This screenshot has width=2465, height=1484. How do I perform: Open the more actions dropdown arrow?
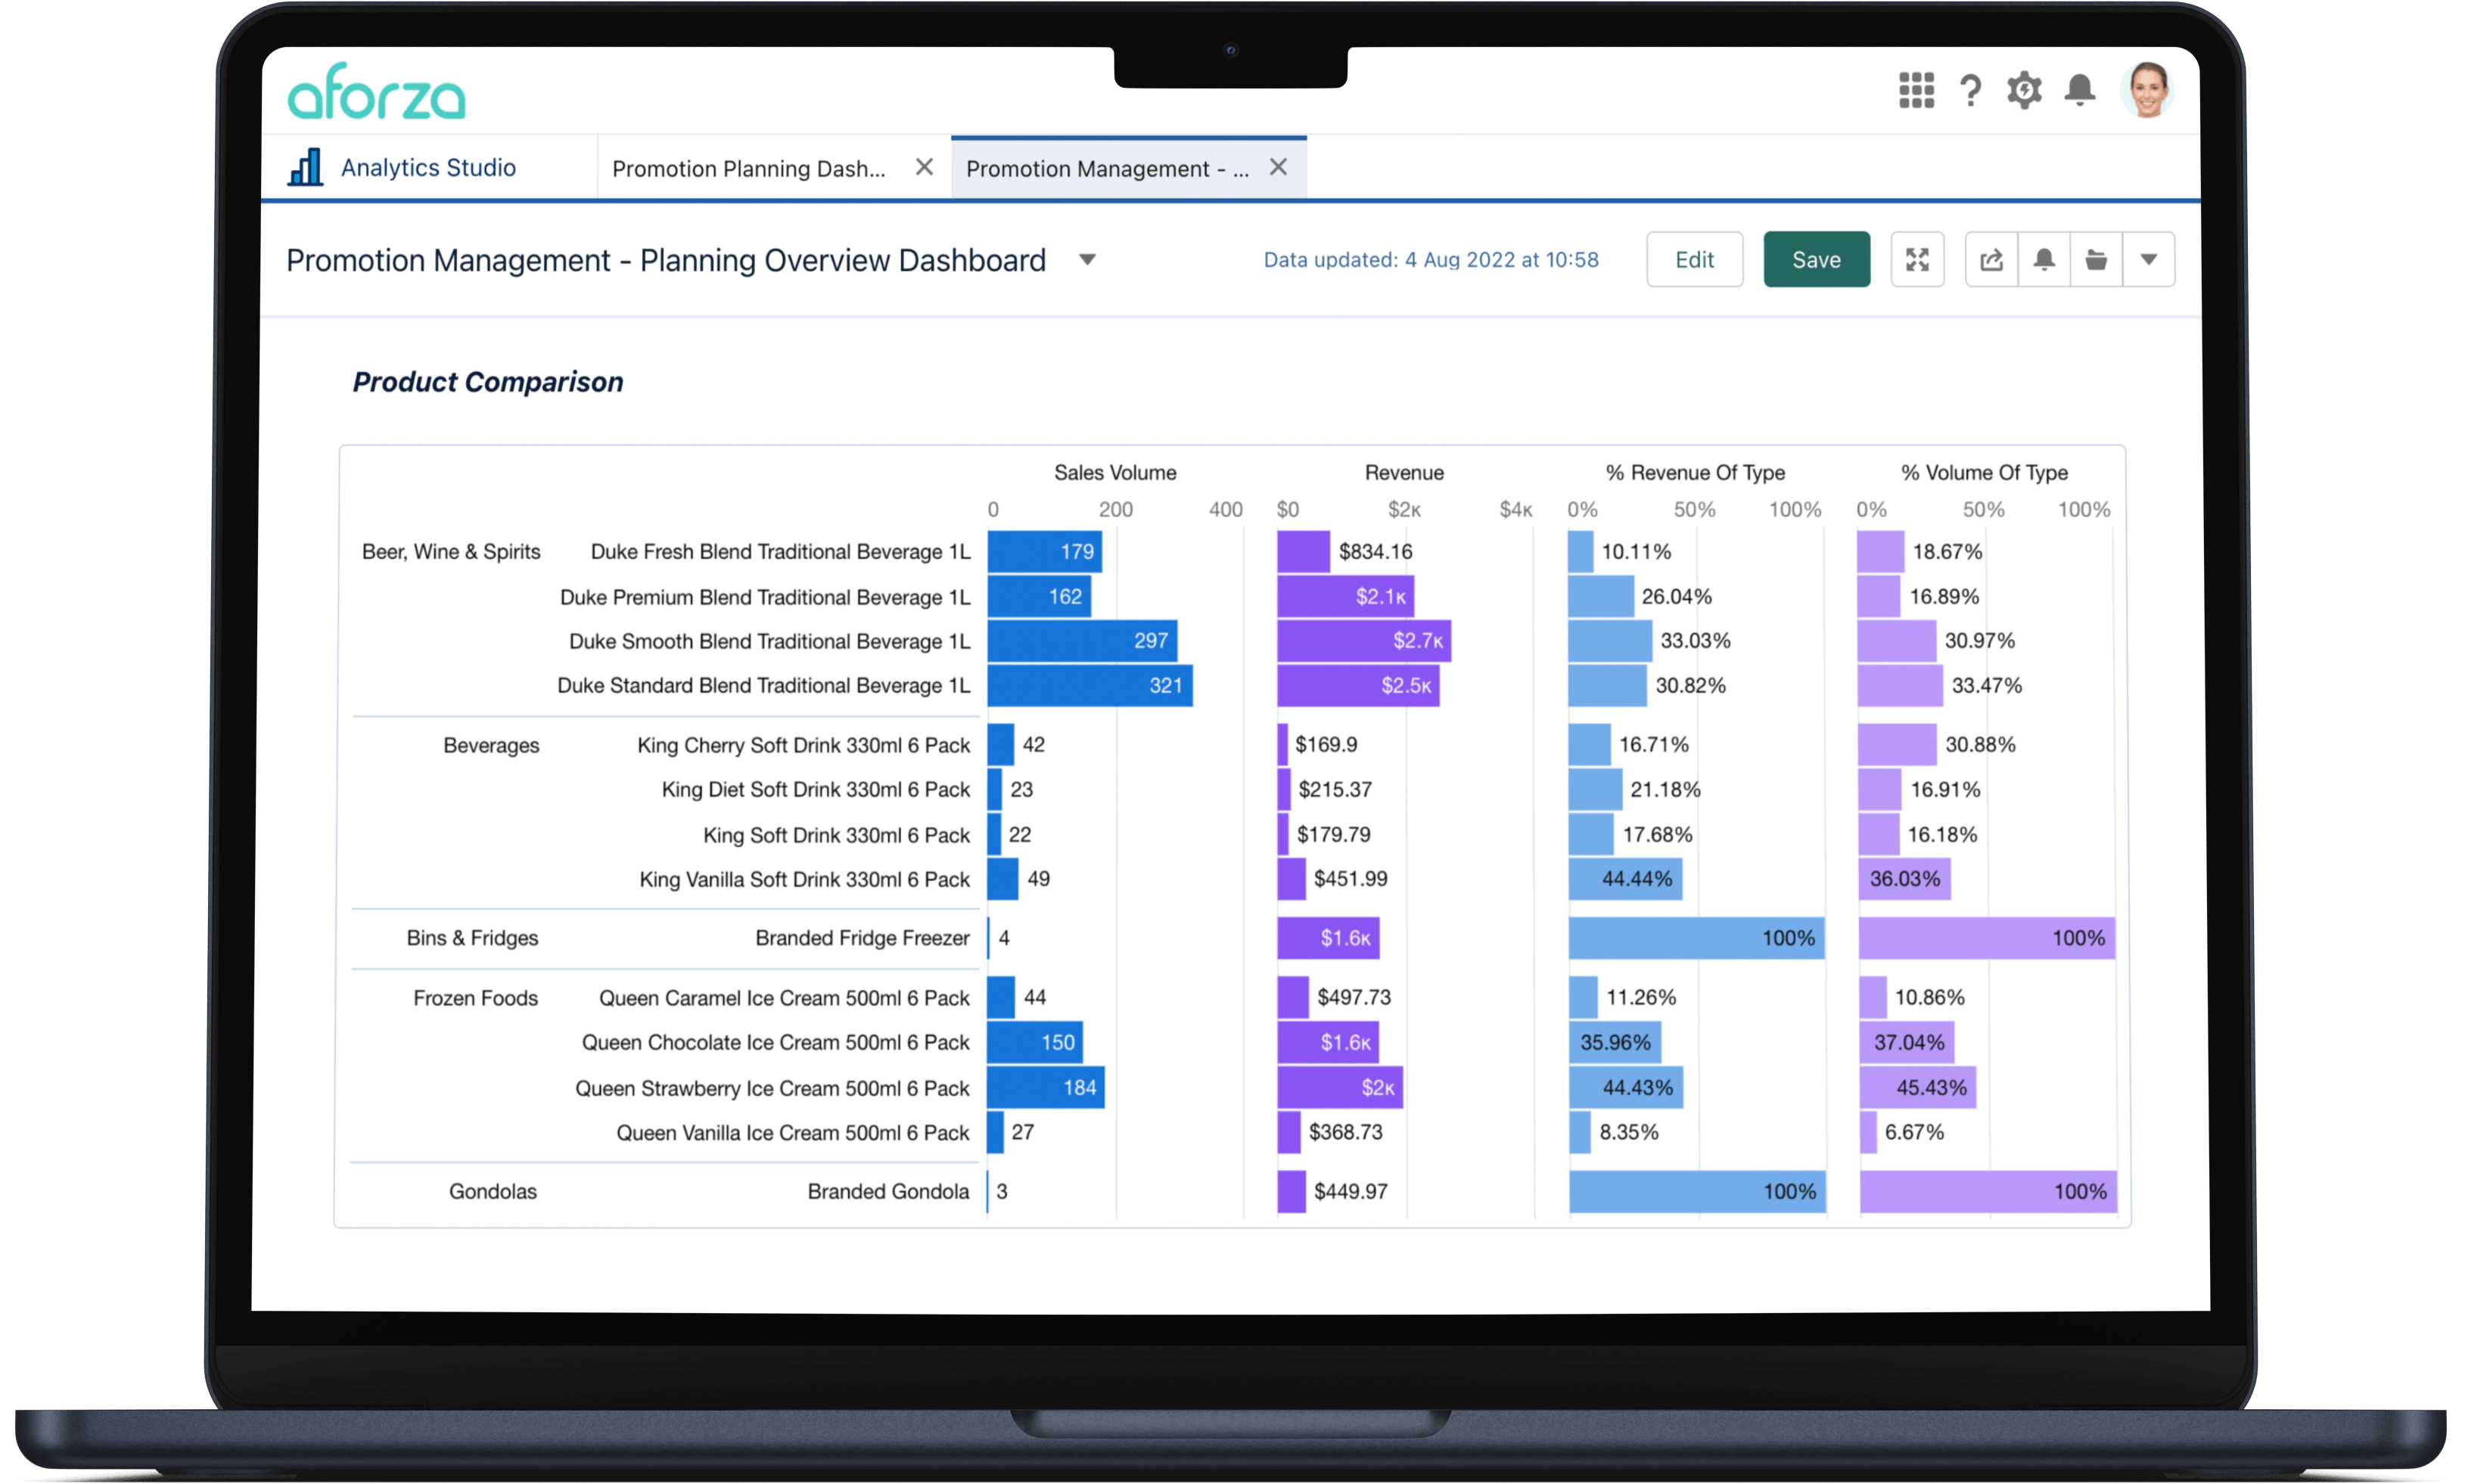(x=2148, y=260)
